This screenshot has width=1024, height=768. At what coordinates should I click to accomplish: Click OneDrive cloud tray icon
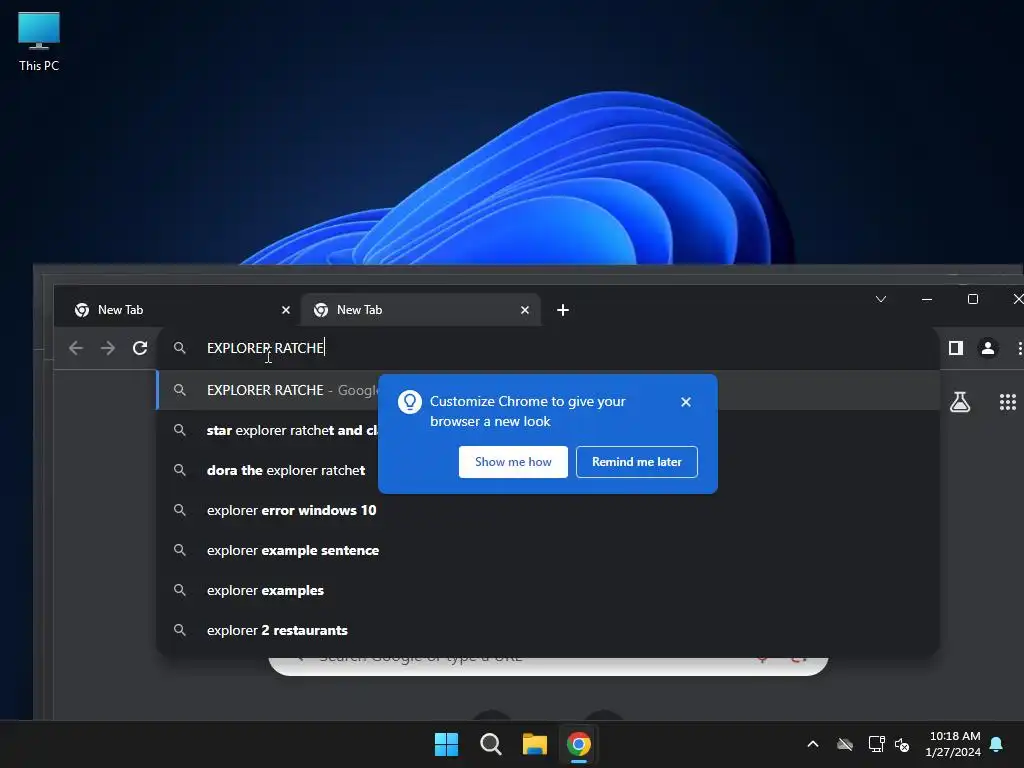[x=845, y=744]
